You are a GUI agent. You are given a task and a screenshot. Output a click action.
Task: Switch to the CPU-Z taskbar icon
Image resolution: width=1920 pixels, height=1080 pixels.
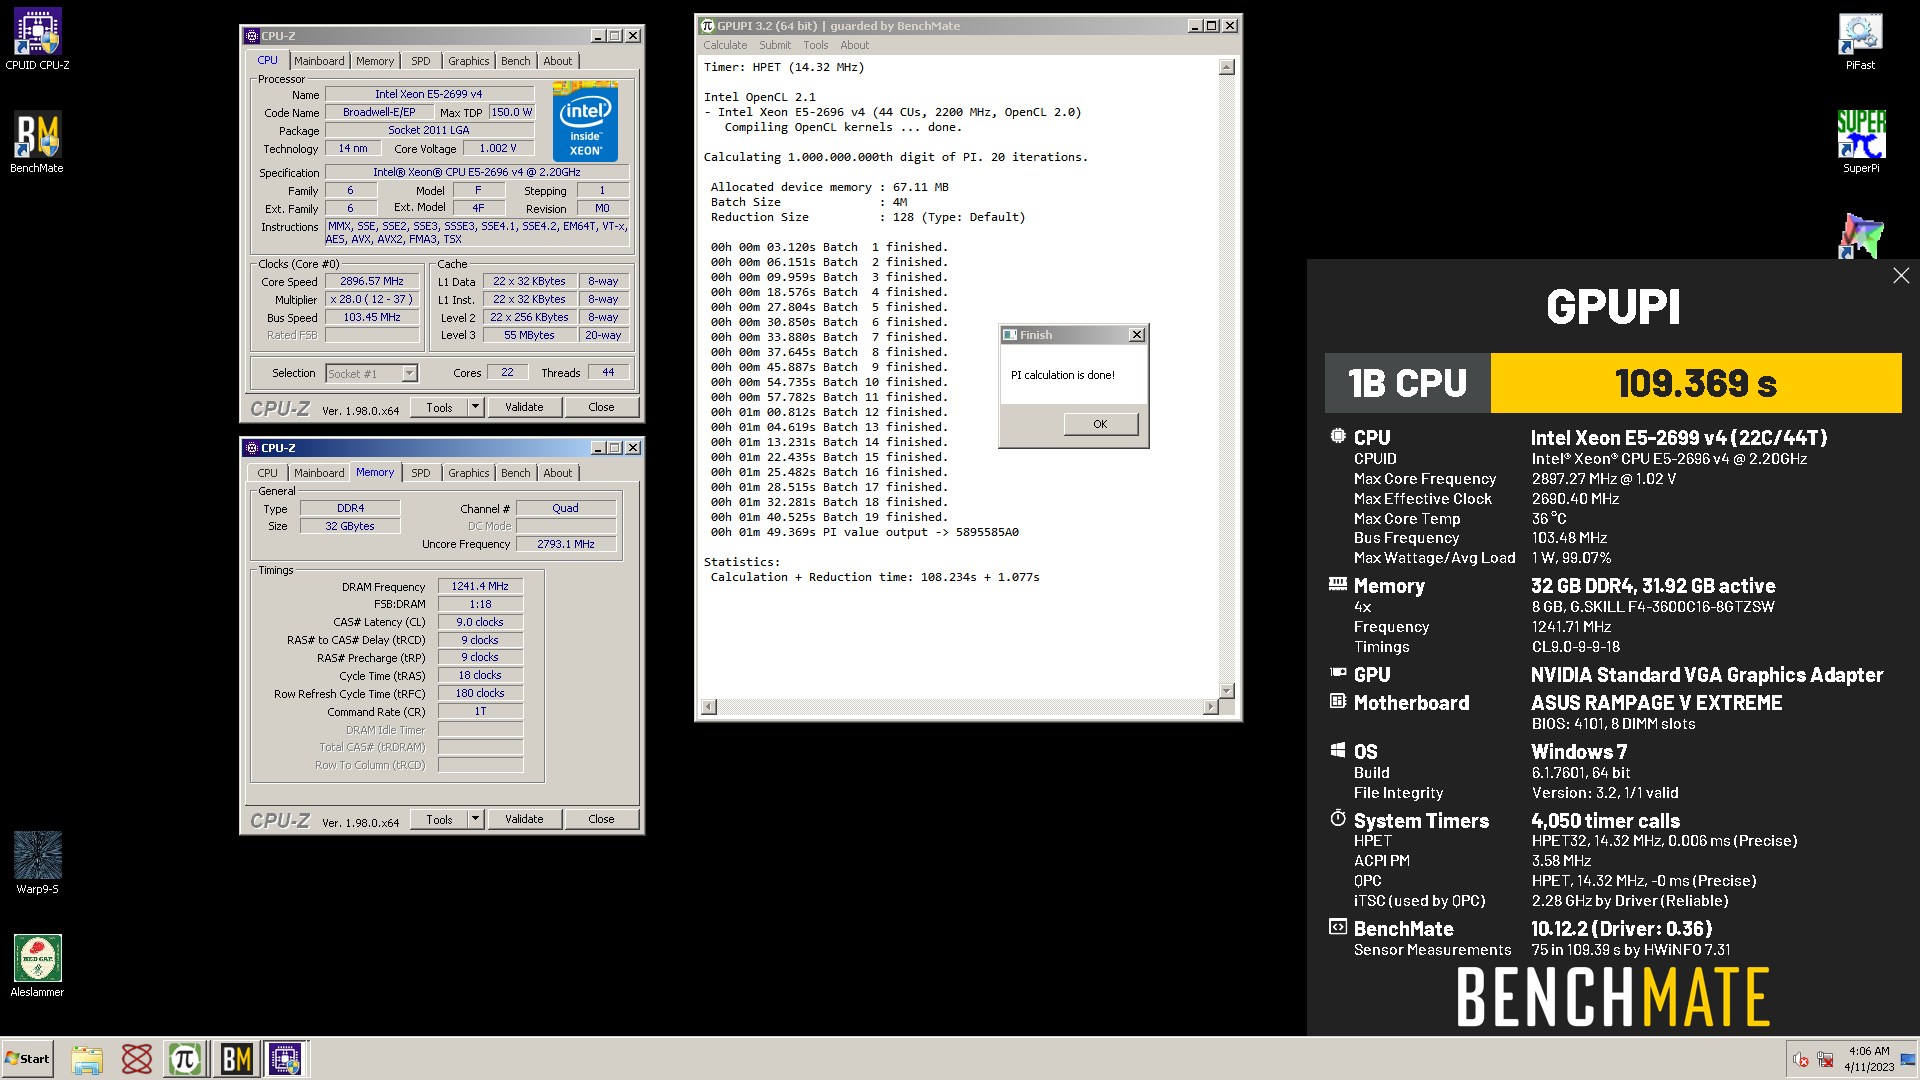coord(286,1059)
